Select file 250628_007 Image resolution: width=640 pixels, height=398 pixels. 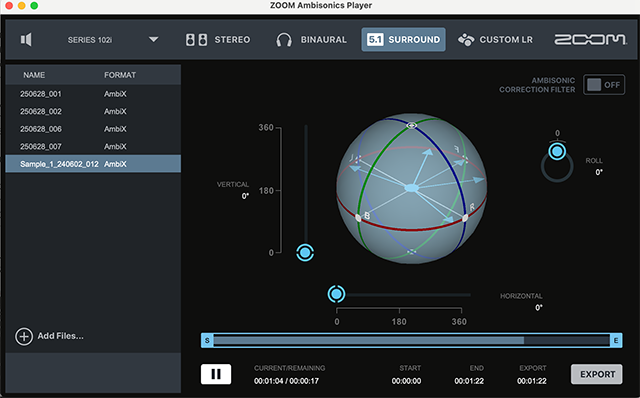[x=93, y=147]
